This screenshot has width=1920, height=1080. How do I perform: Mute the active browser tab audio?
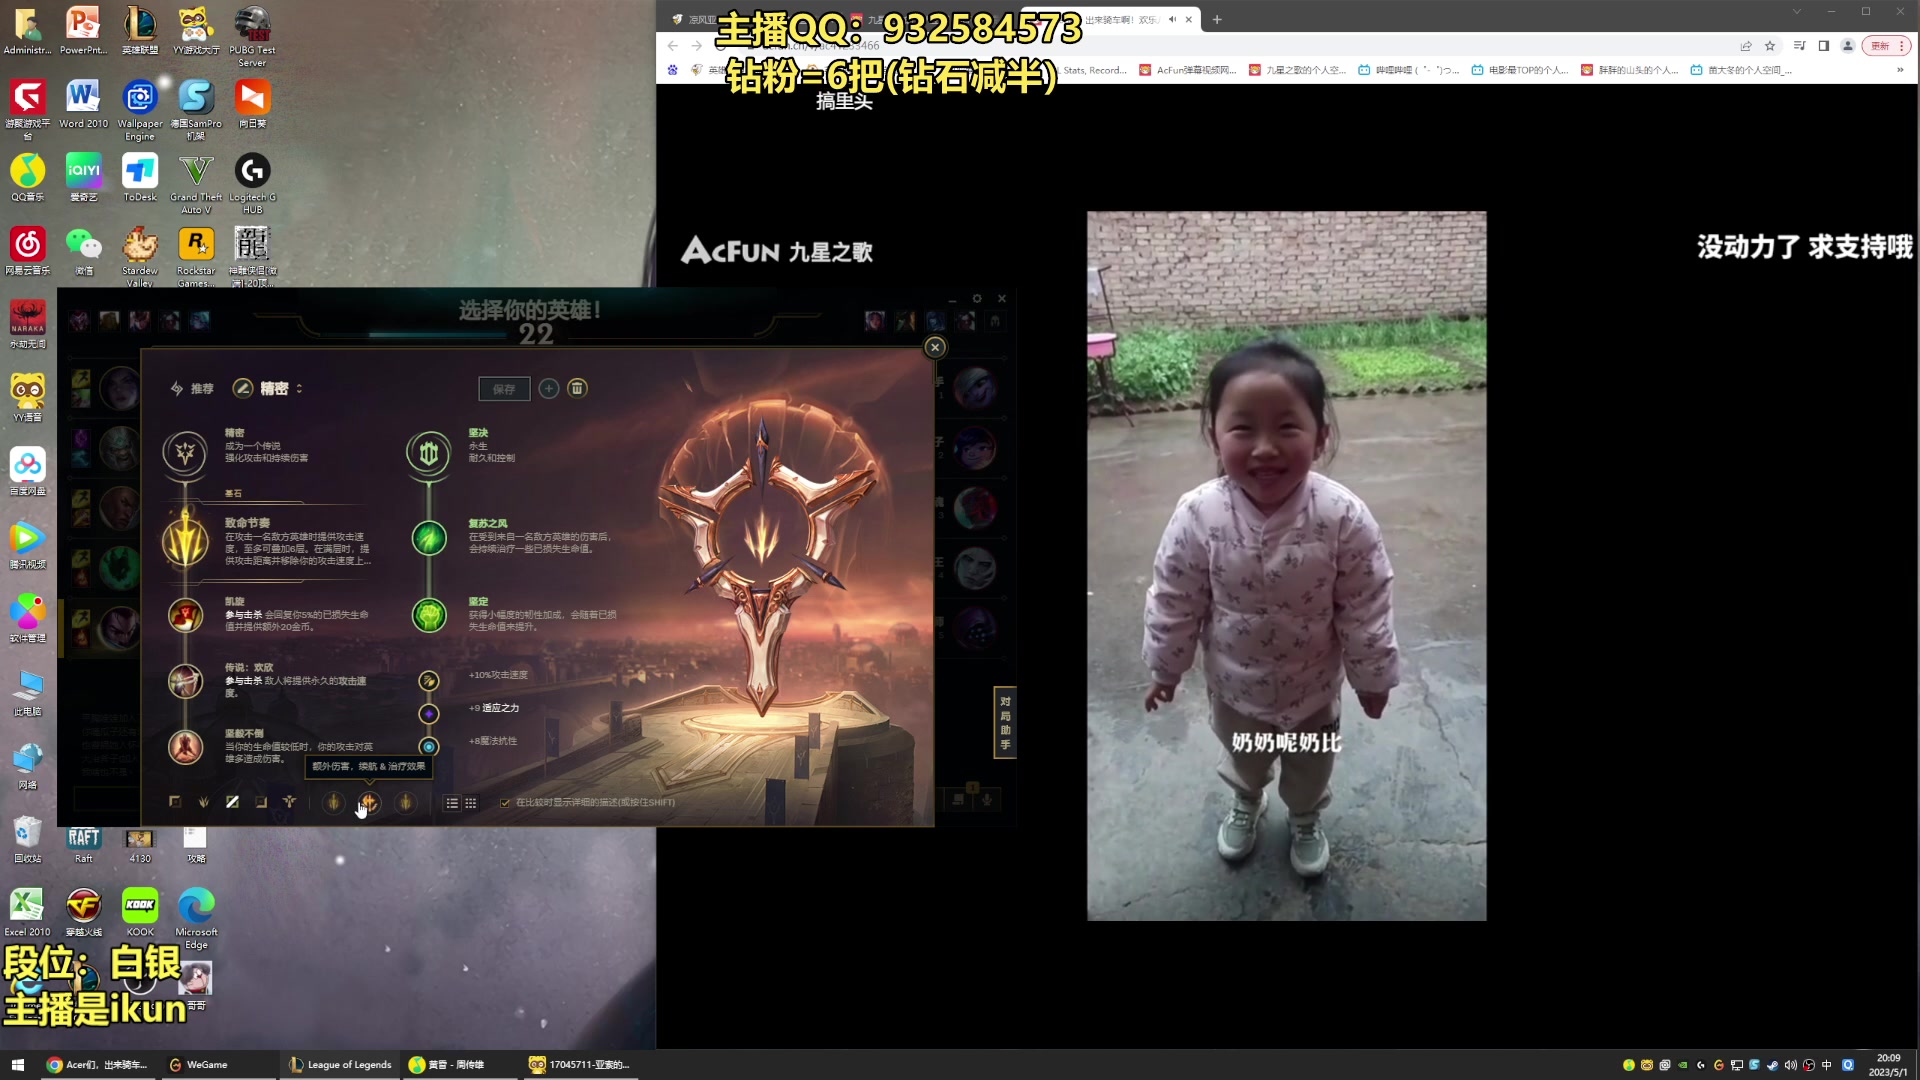(x=1172, y=19)
